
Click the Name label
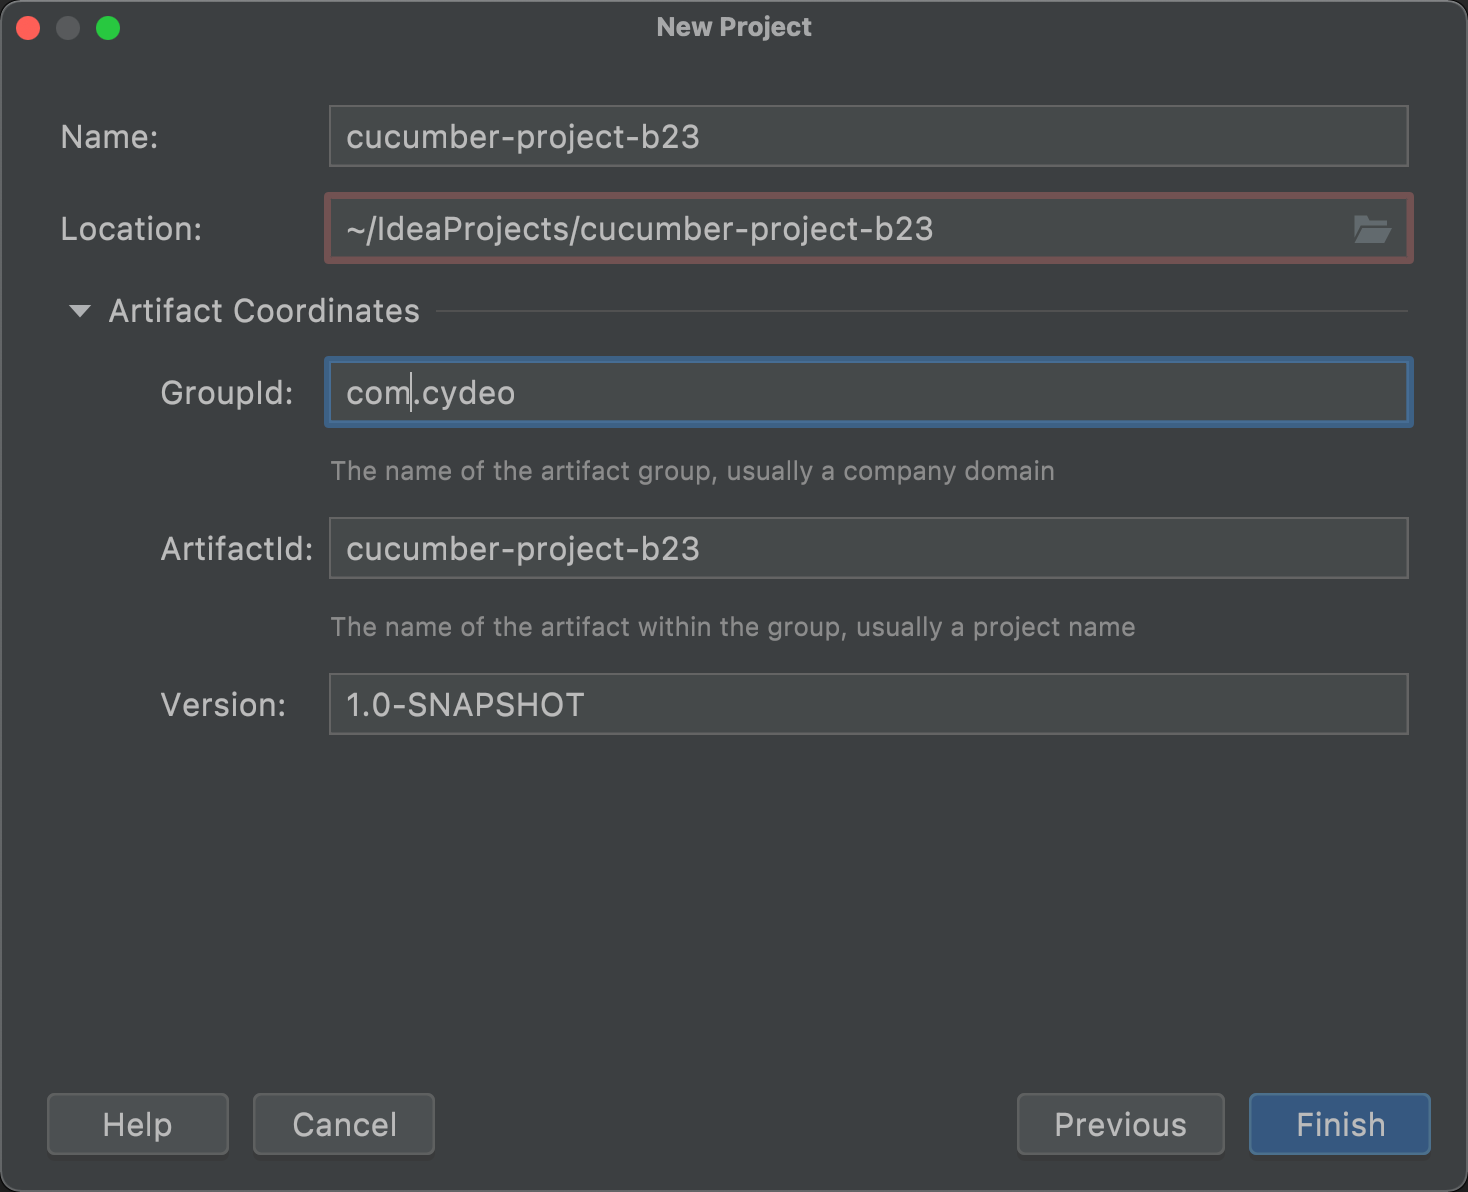coord(109,136)
